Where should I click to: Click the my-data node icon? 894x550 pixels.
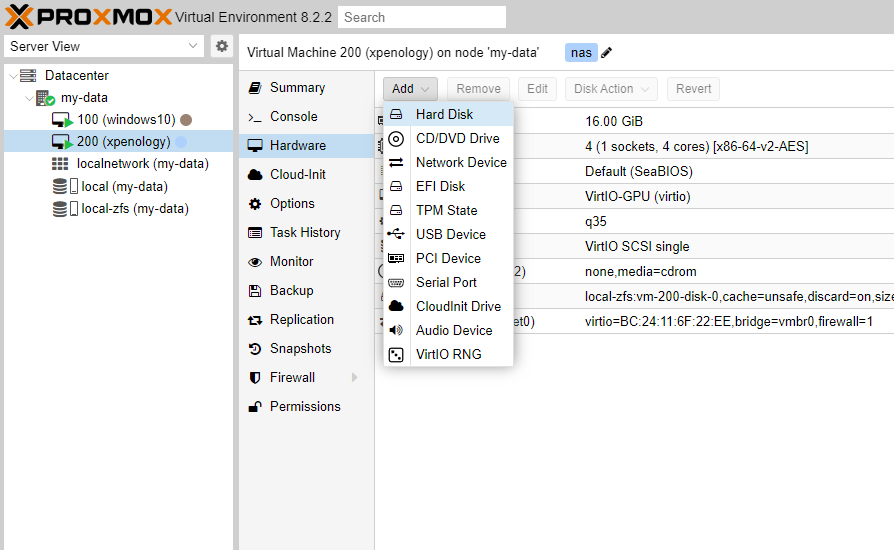click(45, 98)
